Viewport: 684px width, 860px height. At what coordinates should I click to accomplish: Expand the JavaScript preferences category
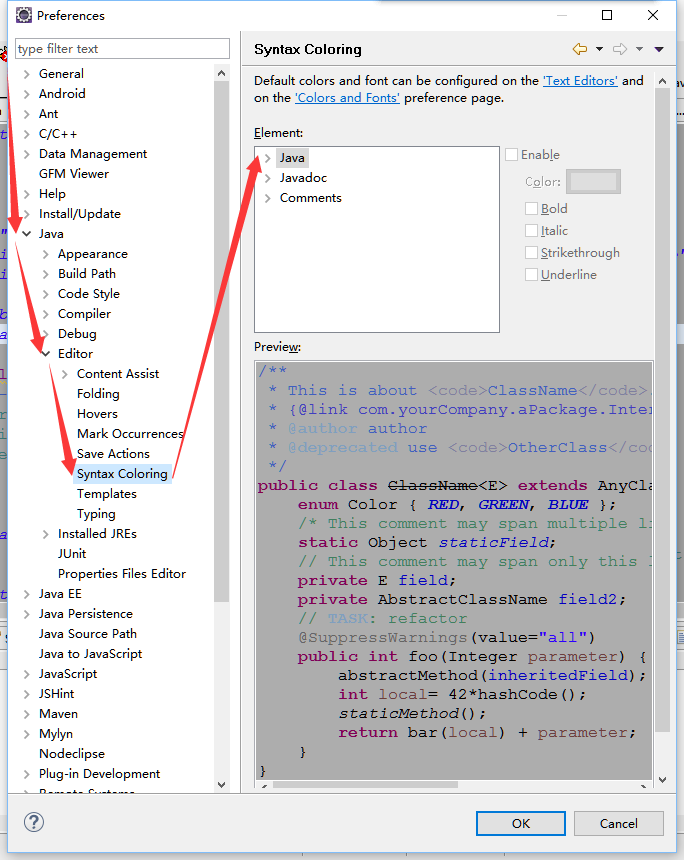26,674
